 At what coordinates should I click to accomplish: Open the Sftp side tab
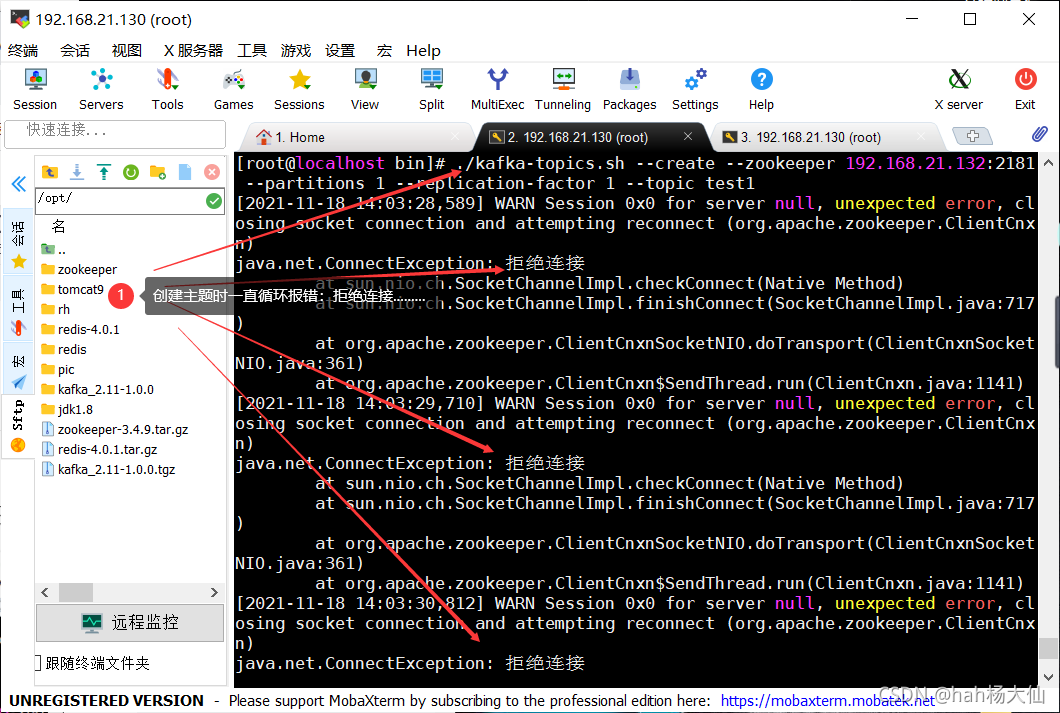click(x=18, y=426)
